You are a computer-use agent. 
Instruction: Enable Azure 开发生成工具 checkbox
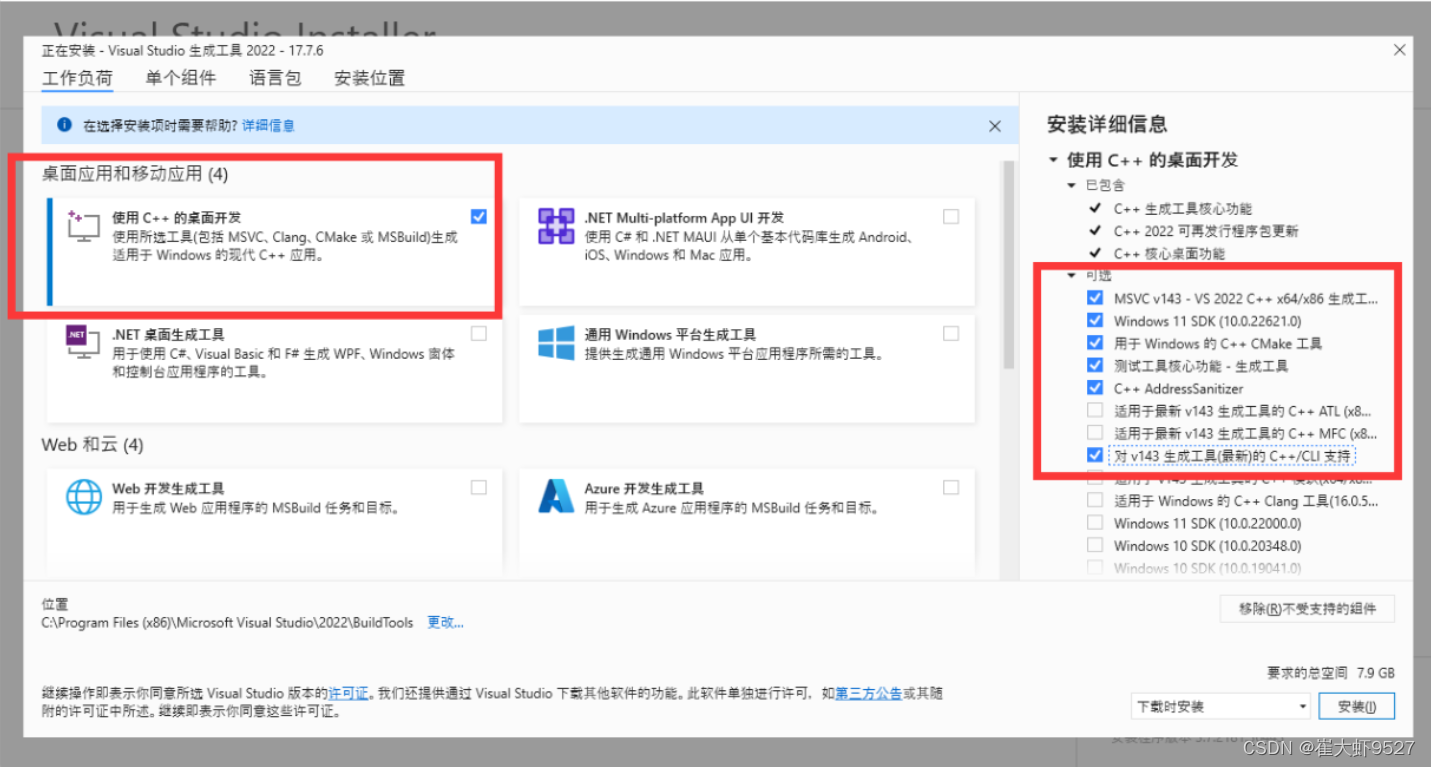(950, 487)
